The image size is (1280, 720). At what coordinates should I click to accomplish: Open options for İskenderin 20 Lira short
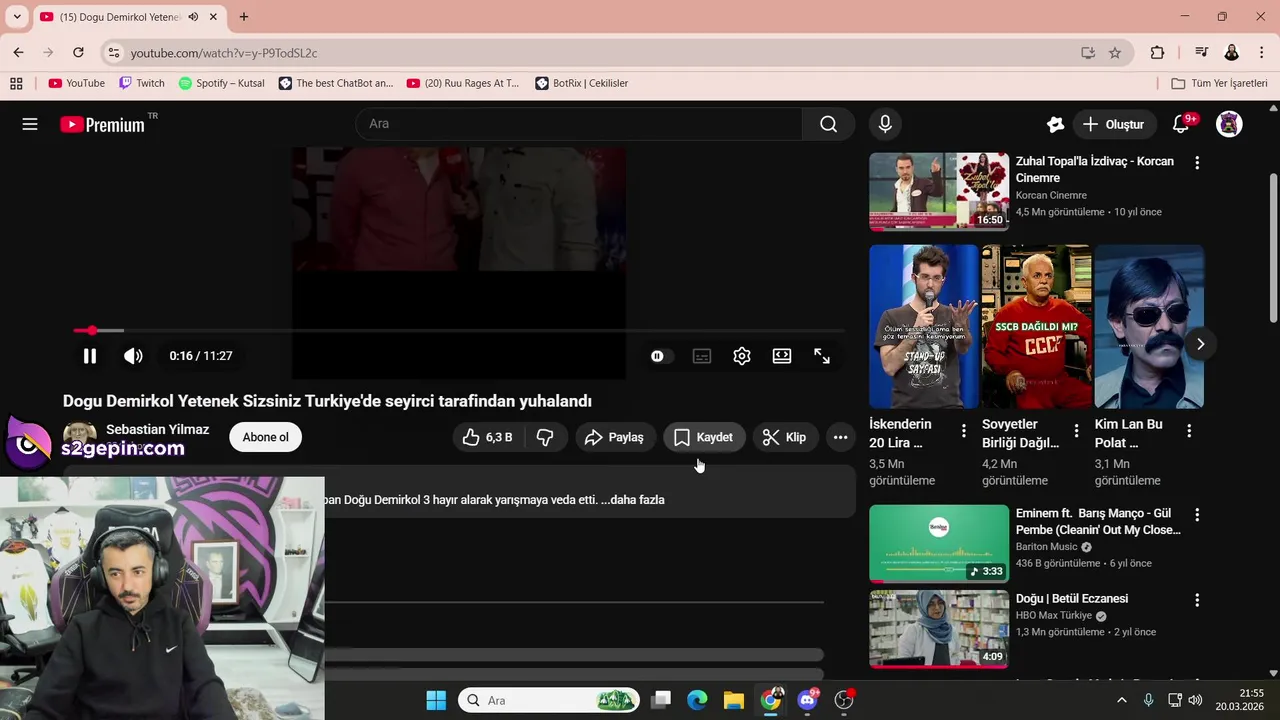(x=963, y=431)
